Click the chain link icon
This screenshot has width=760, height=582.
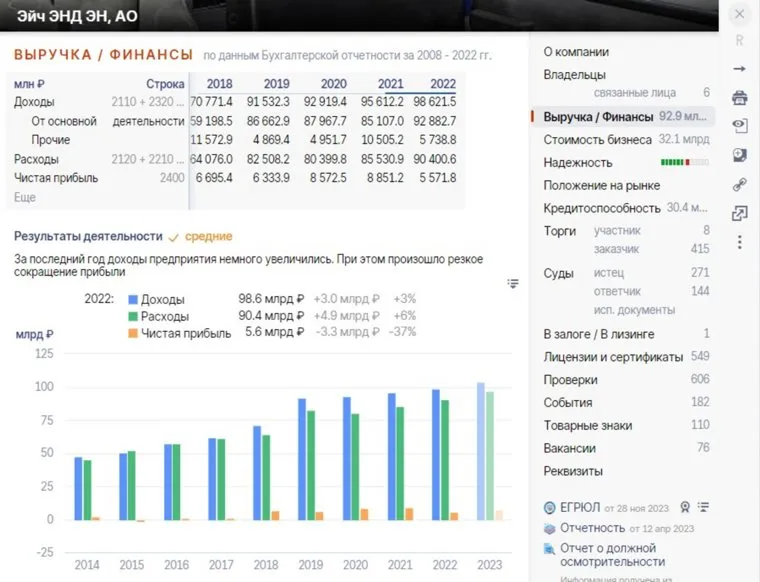click(x=739, y=184)
